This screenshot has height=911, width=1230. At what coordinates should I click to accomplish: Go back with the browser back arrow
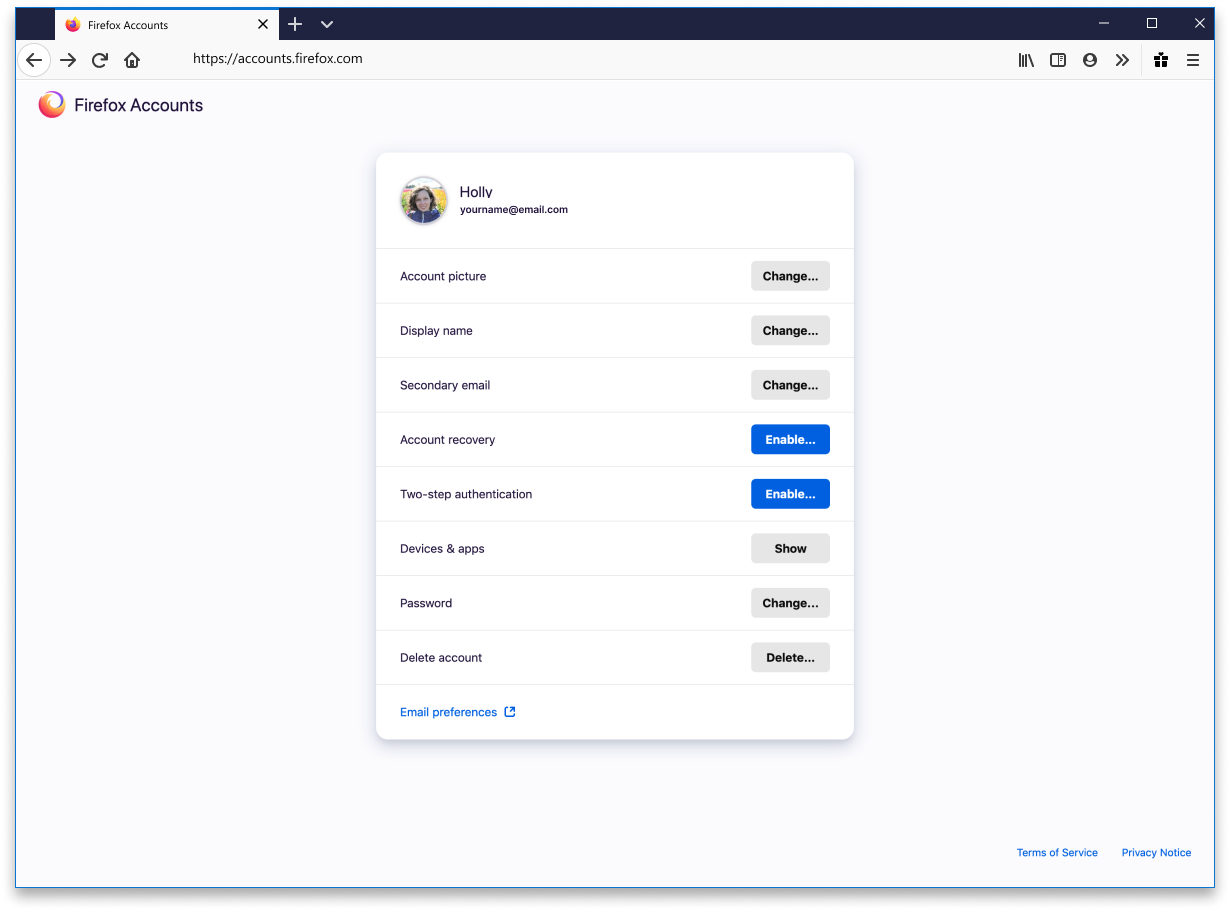point(34,60)
